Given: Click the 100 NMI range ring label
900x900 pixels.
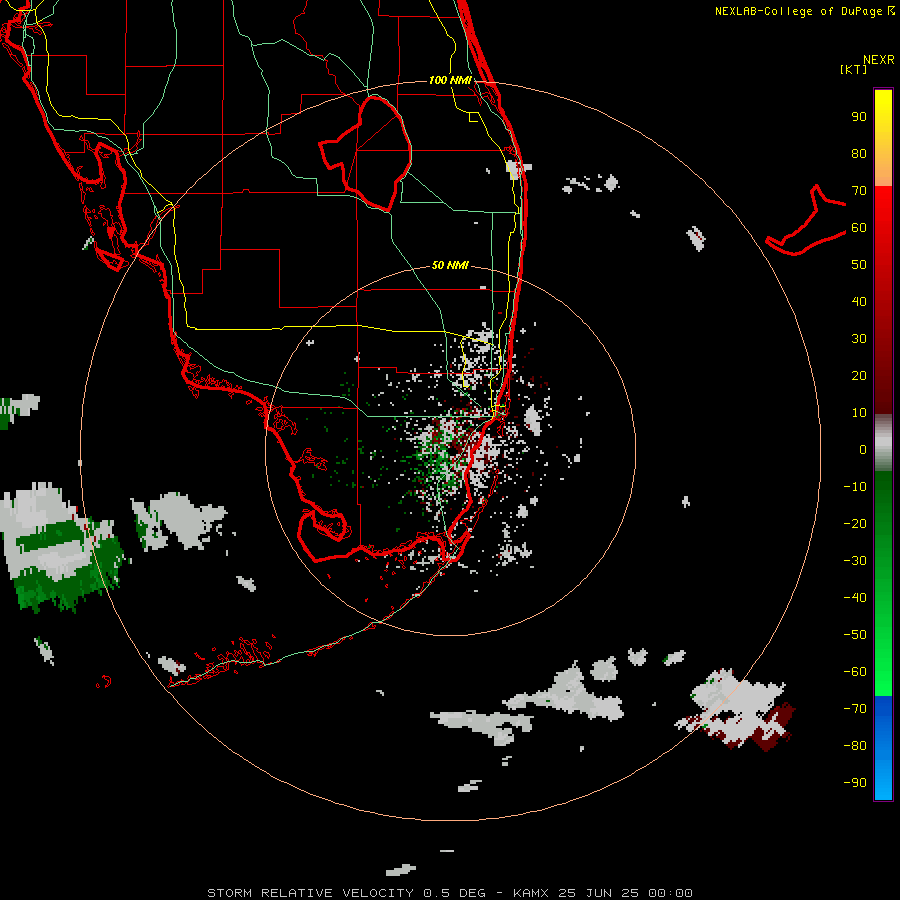Looking at the screenshot, I should (x=450, y=80).
